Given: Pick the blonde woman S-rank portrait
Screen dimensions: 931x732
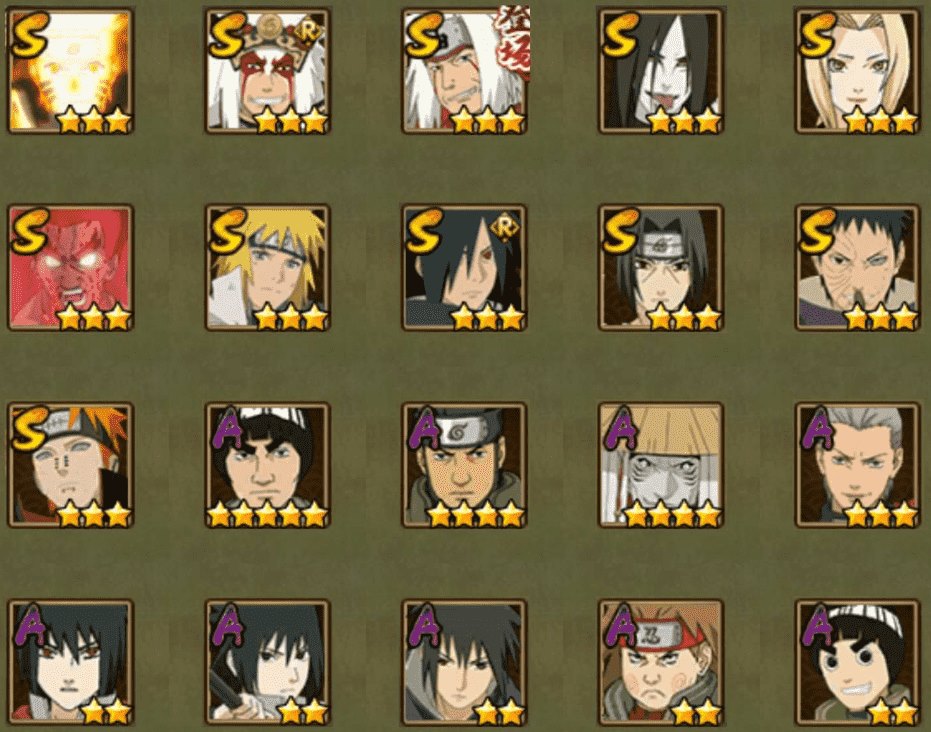Looking at the screenshot, I should 857,71.
